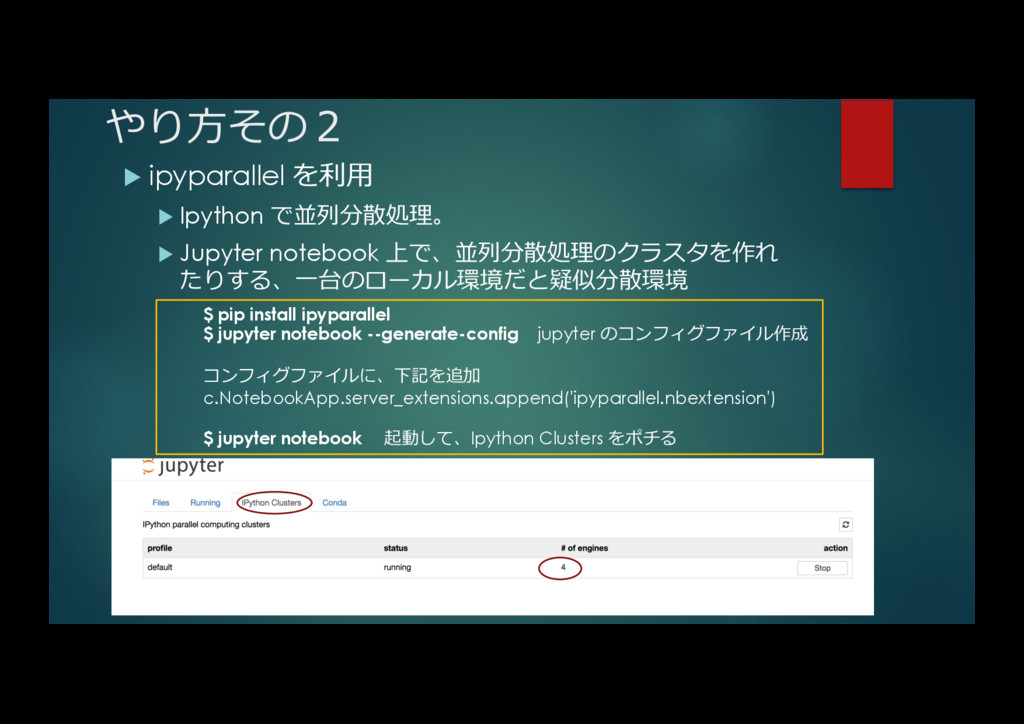Click the 'ipyparallel を利用' bullet text

261,175
